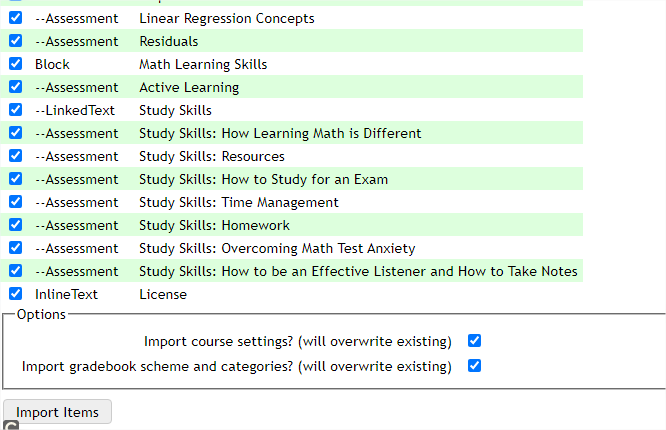Uncheck the Linear Regression Concepts assessment
Viewport: 666px width, 430px height.
coord(15,18)
